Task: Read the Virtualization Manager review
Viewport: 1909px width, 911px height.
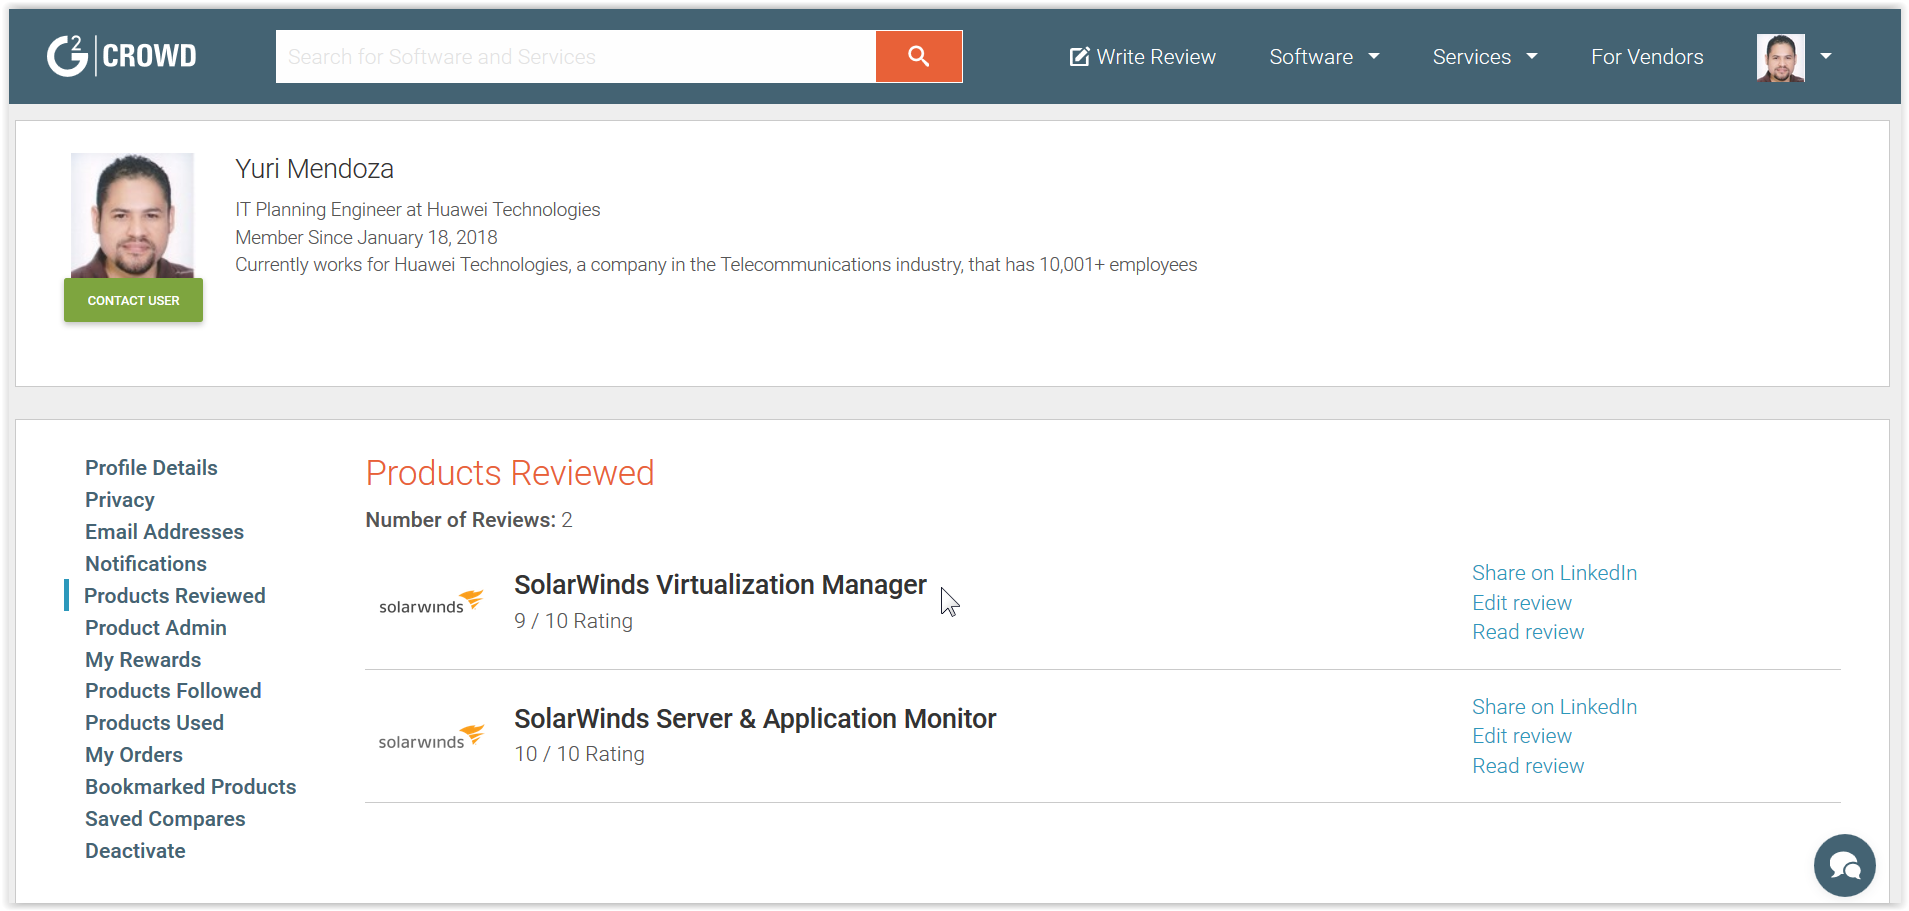Action: pos(1528,632)
